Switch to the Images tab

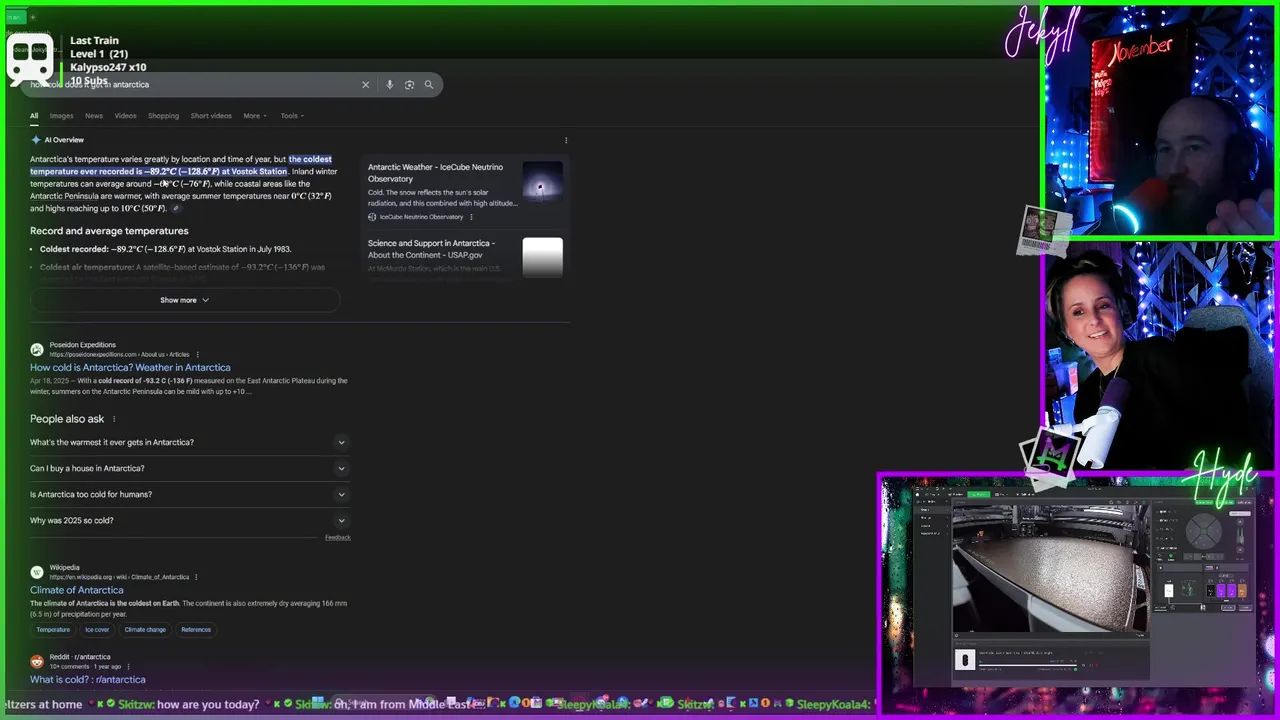tap(61, 116)
